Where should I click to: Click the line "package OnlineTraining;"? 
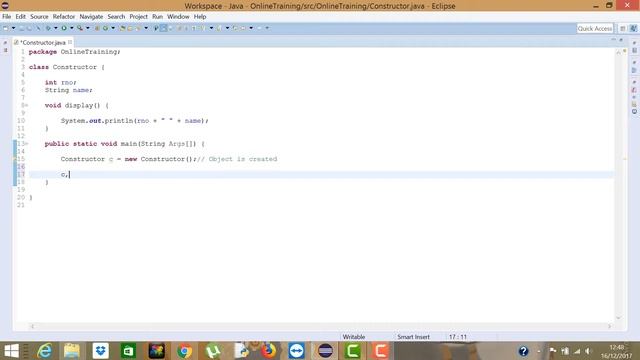pos(75,52)
